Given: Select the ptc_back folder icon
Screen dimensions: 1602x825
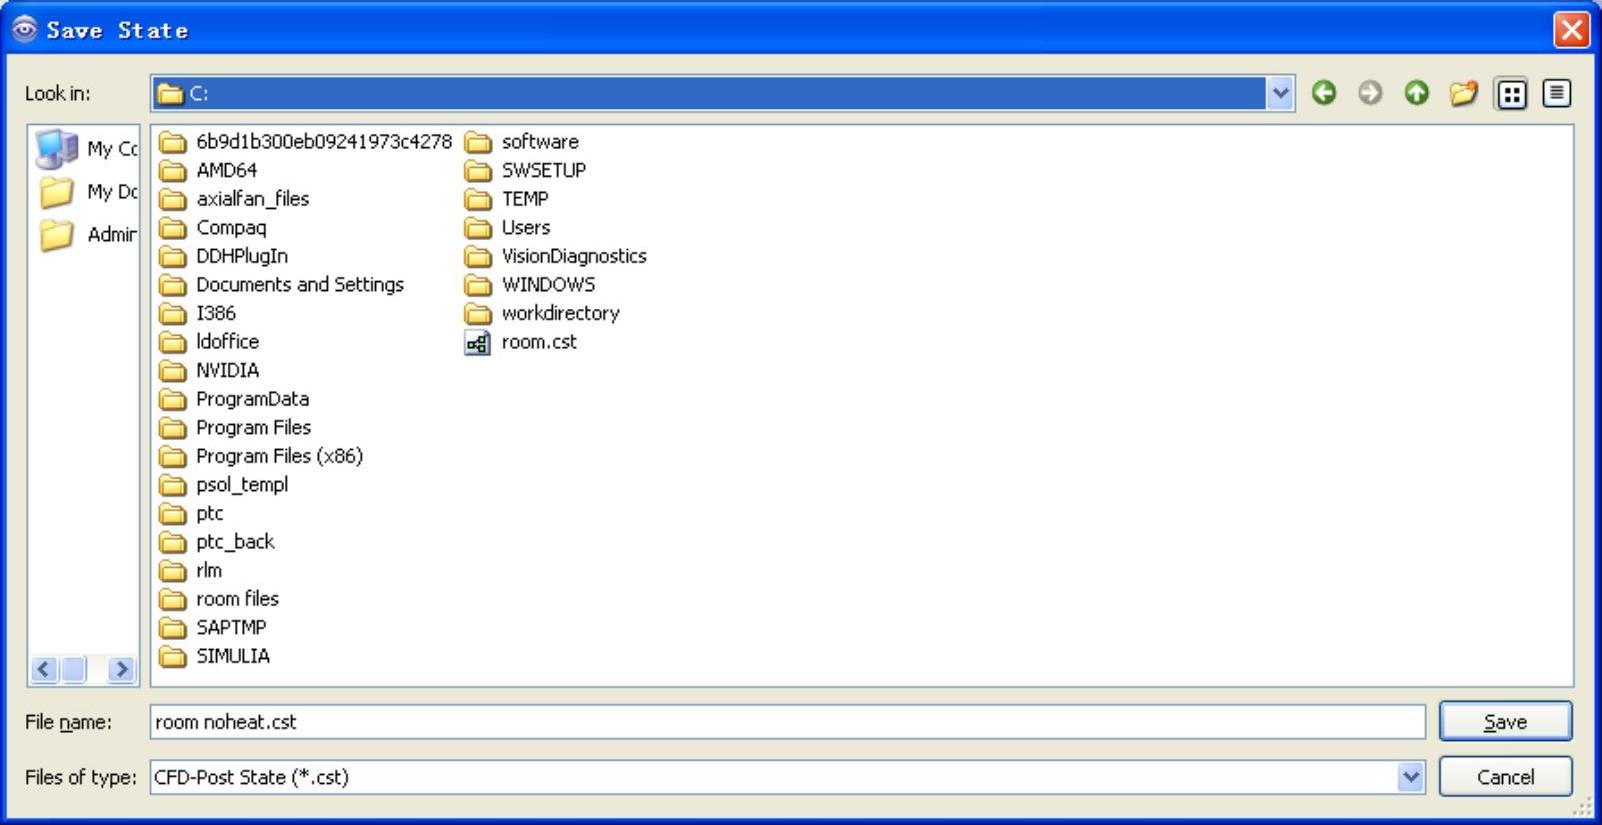Looking at the screenshot, I should (x=173, y=542).
